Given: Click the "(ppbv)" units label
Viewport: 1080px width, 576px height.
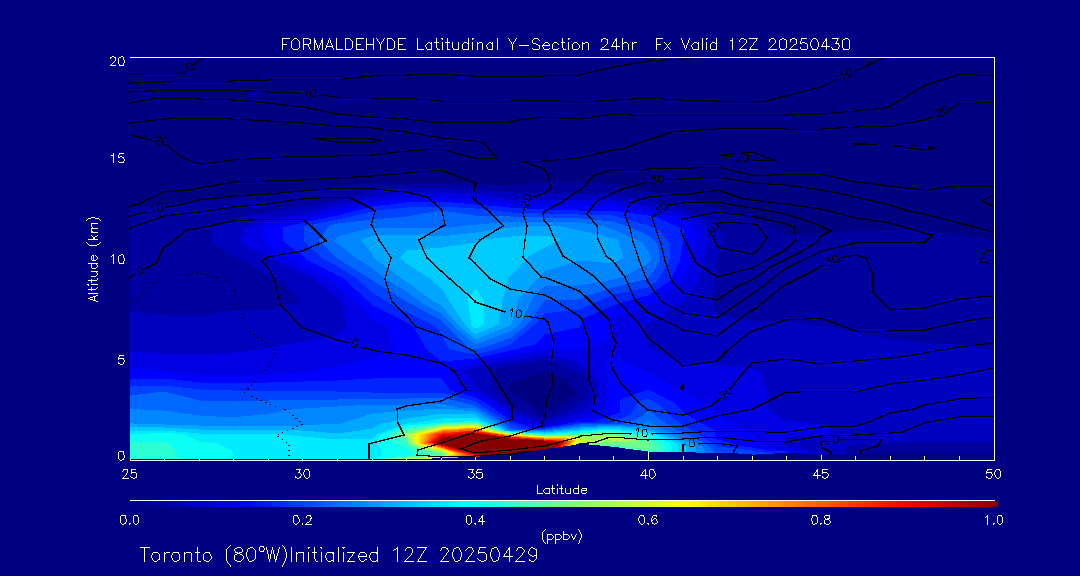Looking at the screenshot, I should (x=561, y=536).
